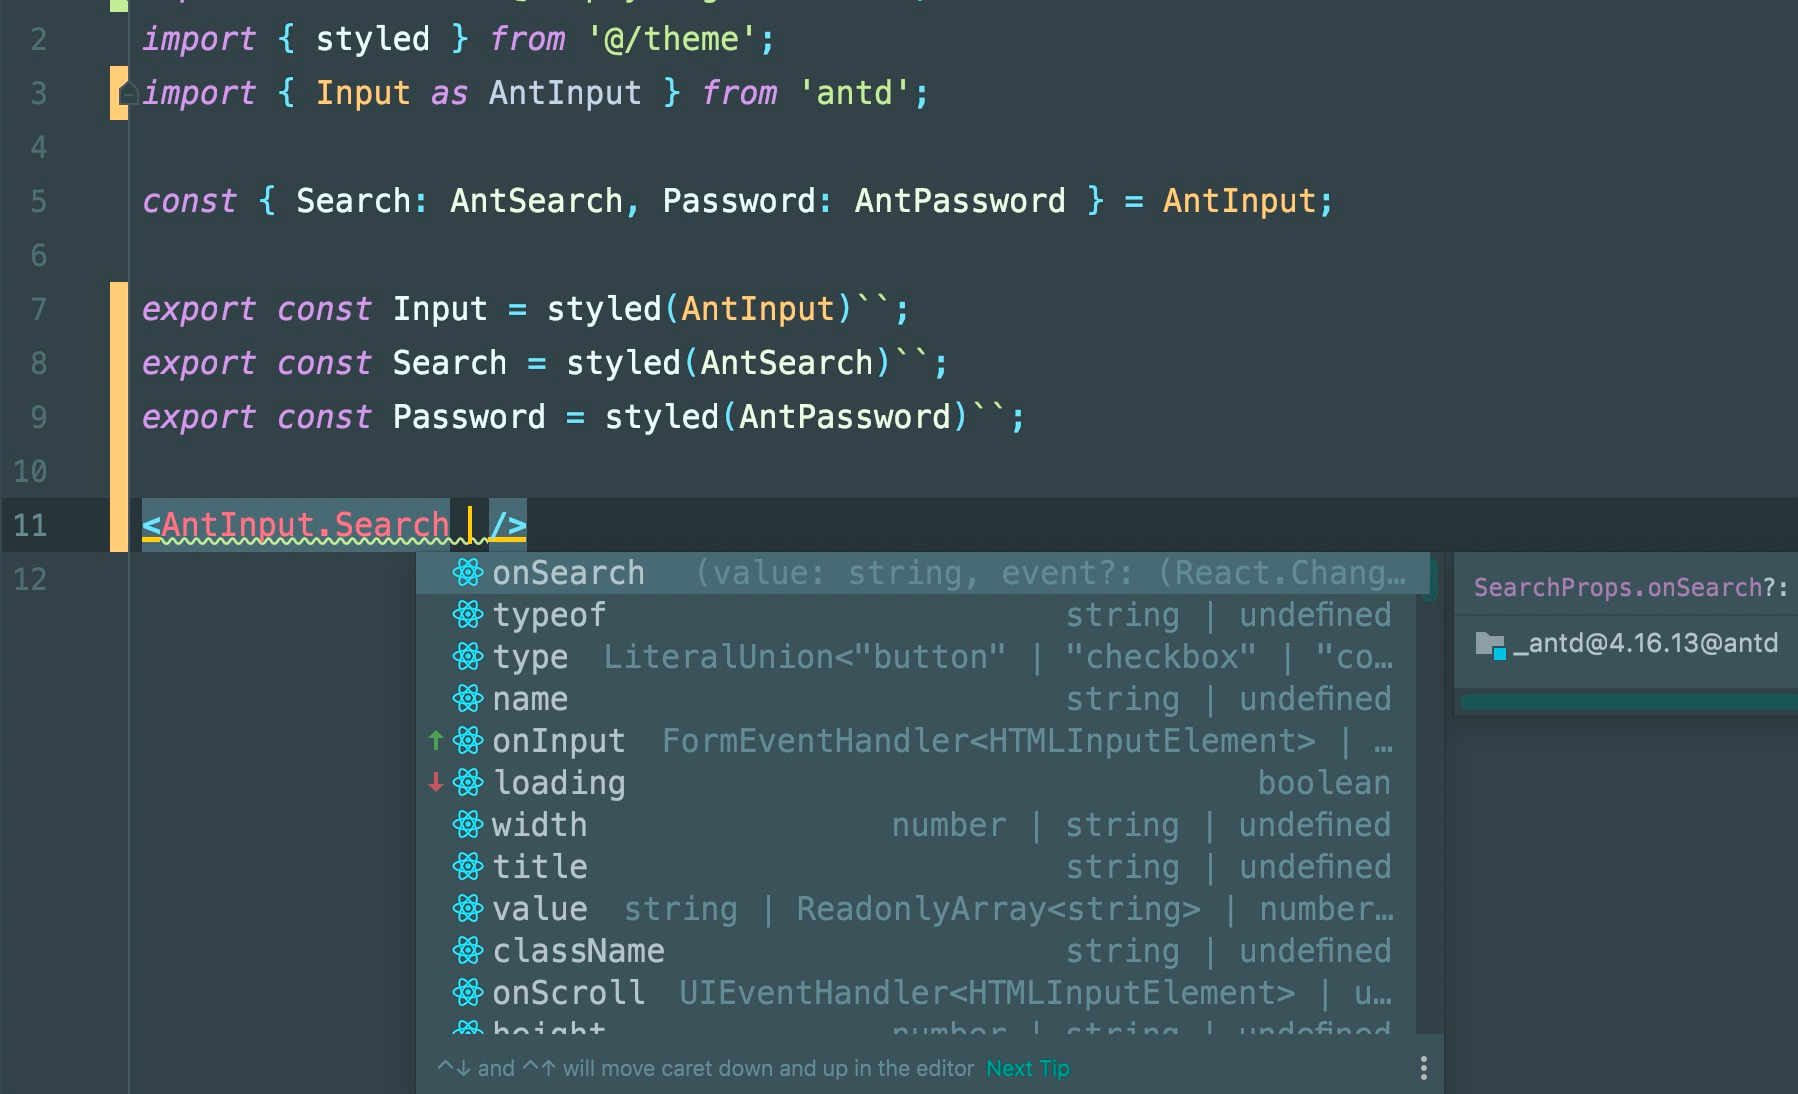The height and width of the screenshot is (1094, 1798).
Task: Click the Next Tip link
Action: coord(1027,1067)
